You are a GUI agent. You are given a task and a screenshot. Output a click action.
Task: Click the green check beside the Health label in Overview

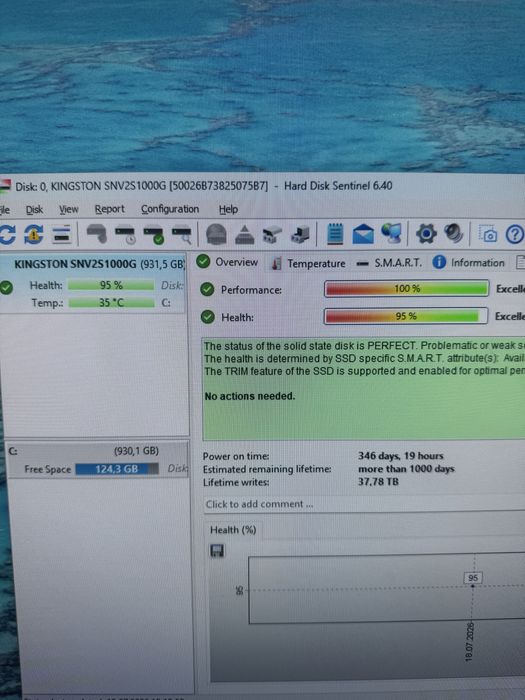pyautogui.click(x=208, y=317)
